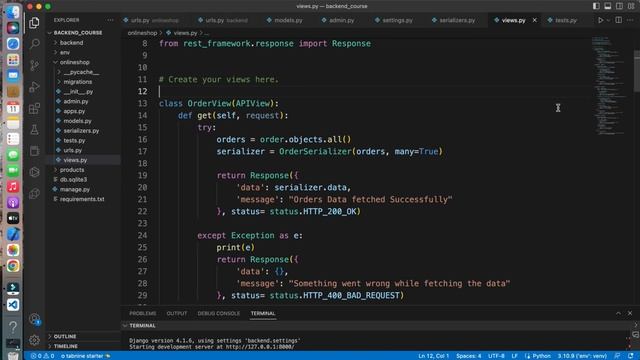Viewport: 640px width, 360px height.
Task: Click the Run Python File play button
Action: (x=600, y=20)
